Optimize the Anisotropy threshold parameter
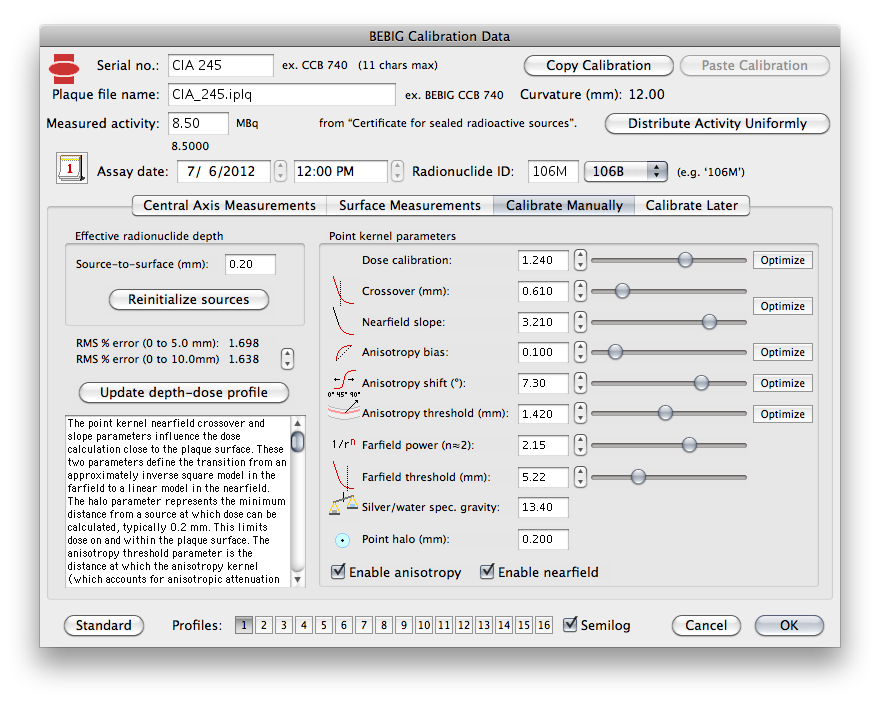 782,414
